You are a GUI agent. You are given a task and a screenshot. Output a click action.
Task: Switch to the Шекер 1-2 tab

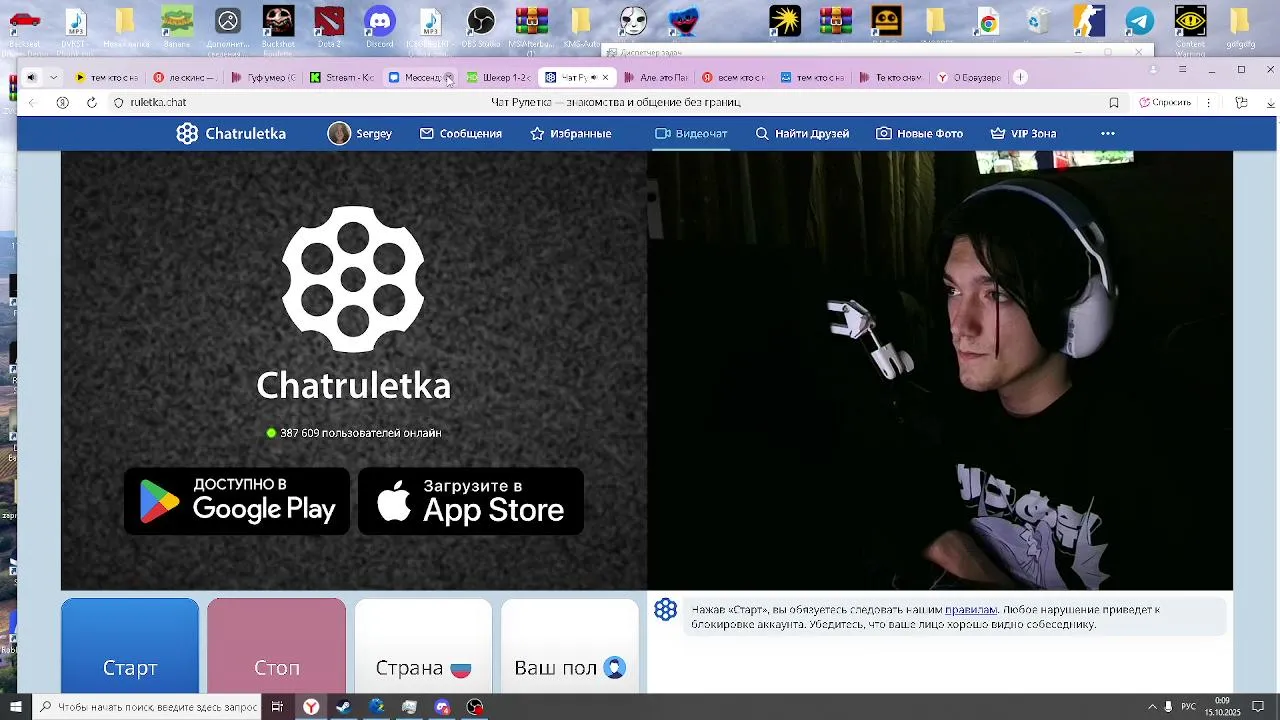[x=498, y=78]
